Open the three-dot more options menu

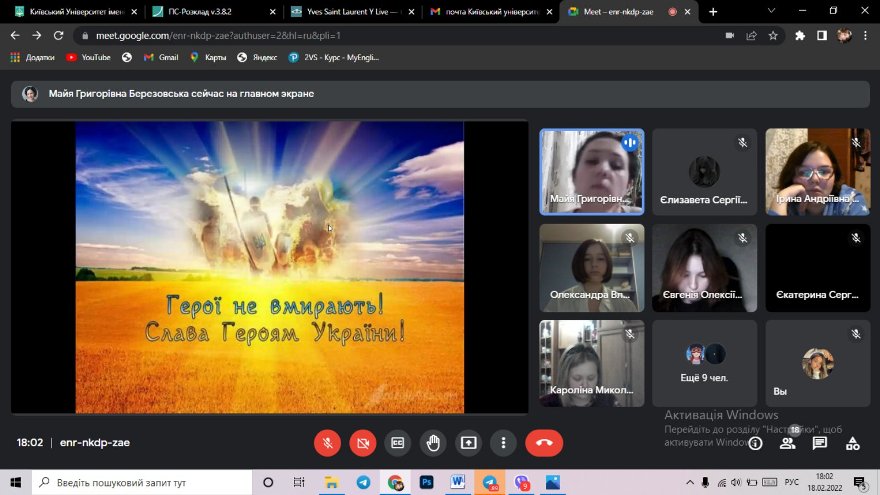[x=503, y=442]
